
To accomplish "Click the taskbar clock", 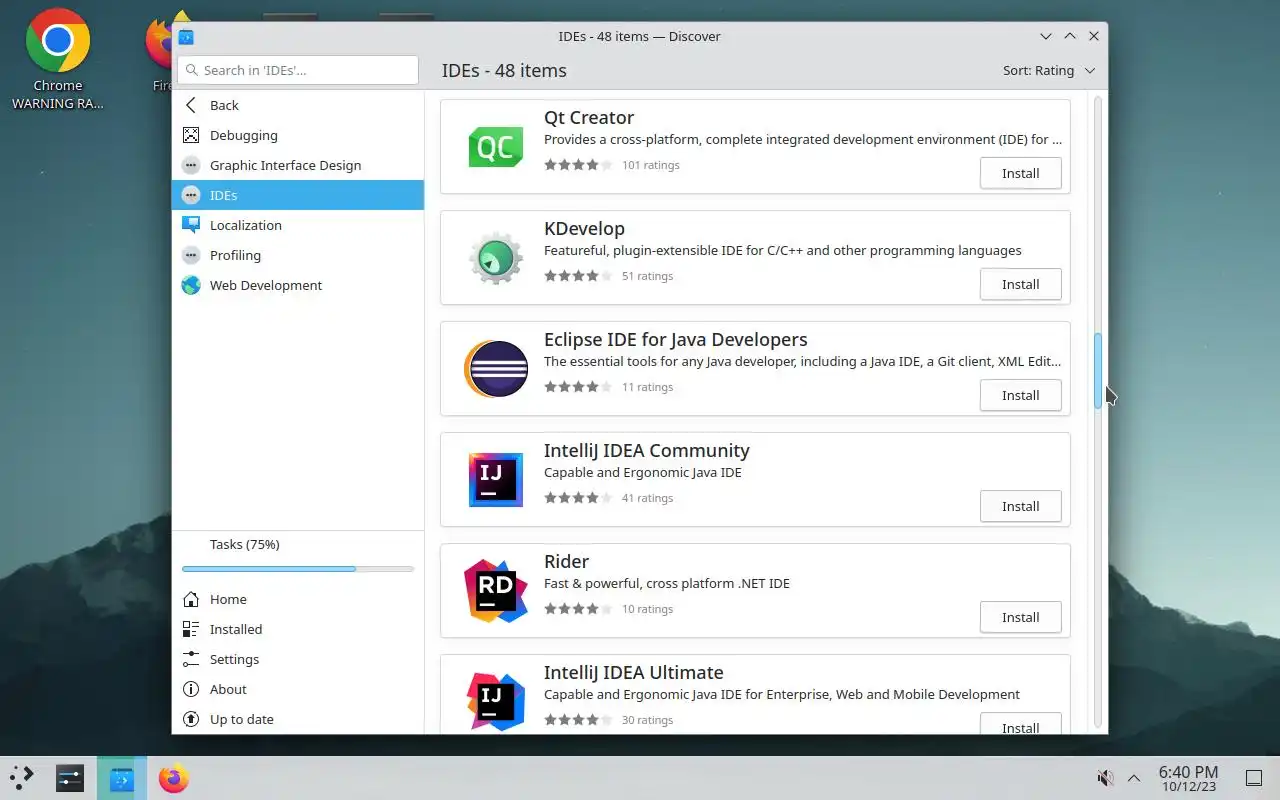I will (x=1188, y=778).
